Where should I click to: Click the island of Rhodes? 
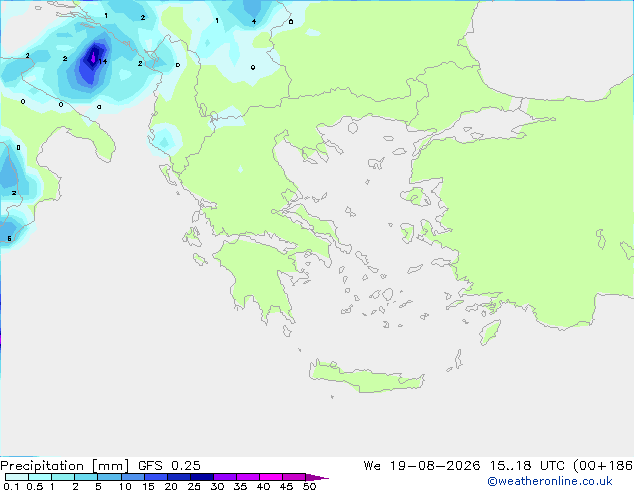pos(490,332)
